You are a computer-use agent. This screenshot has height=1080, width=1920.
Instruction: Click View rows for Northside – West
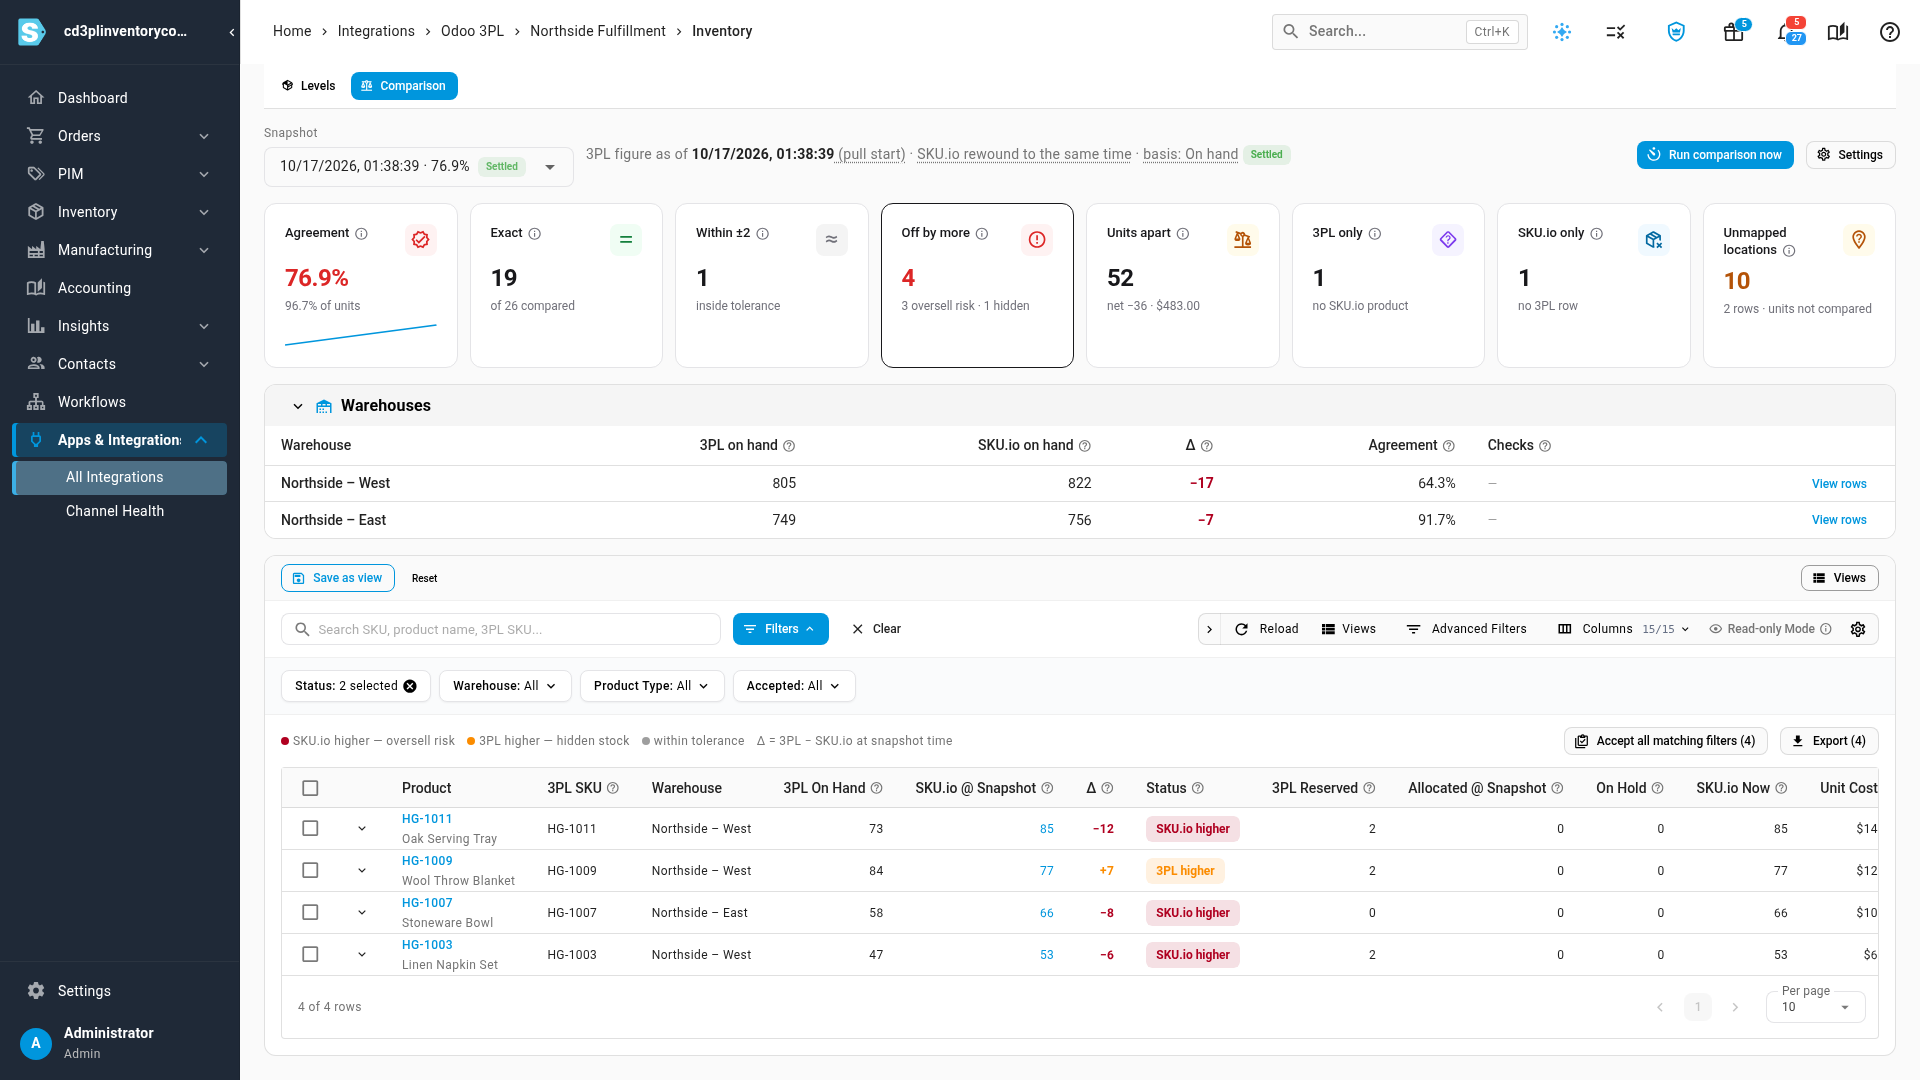(x=1839, y=484)
